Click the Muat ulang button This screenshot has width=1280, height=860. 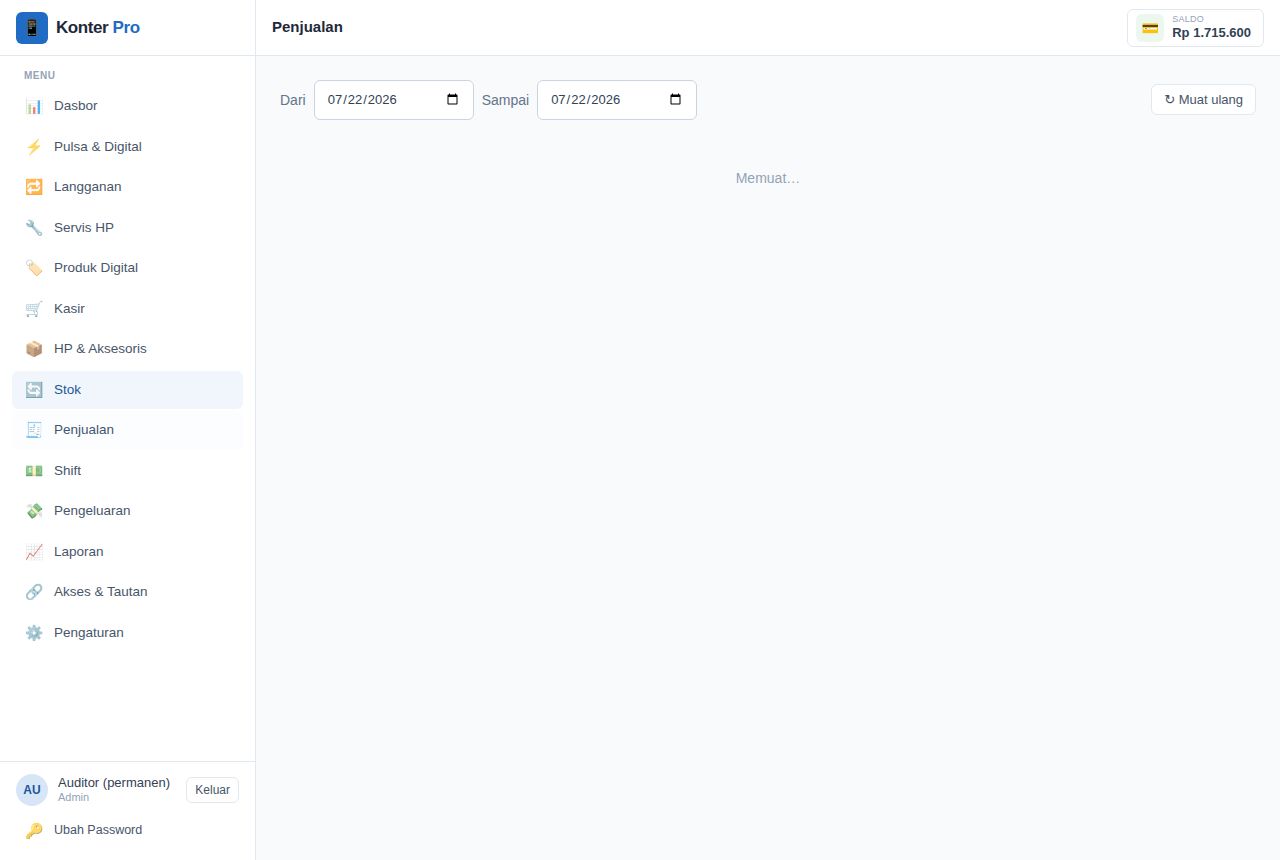[x=1203, y=100]
